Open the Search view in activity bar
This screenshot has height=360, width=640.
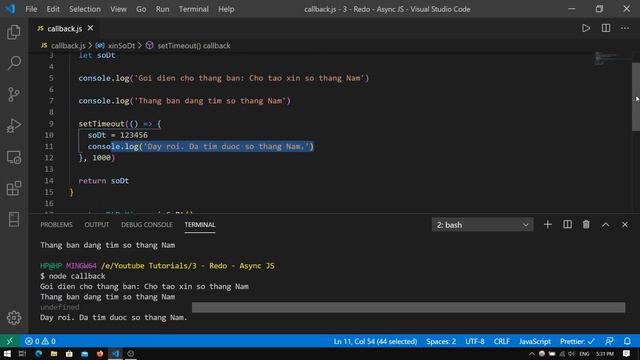coord(14,63)
